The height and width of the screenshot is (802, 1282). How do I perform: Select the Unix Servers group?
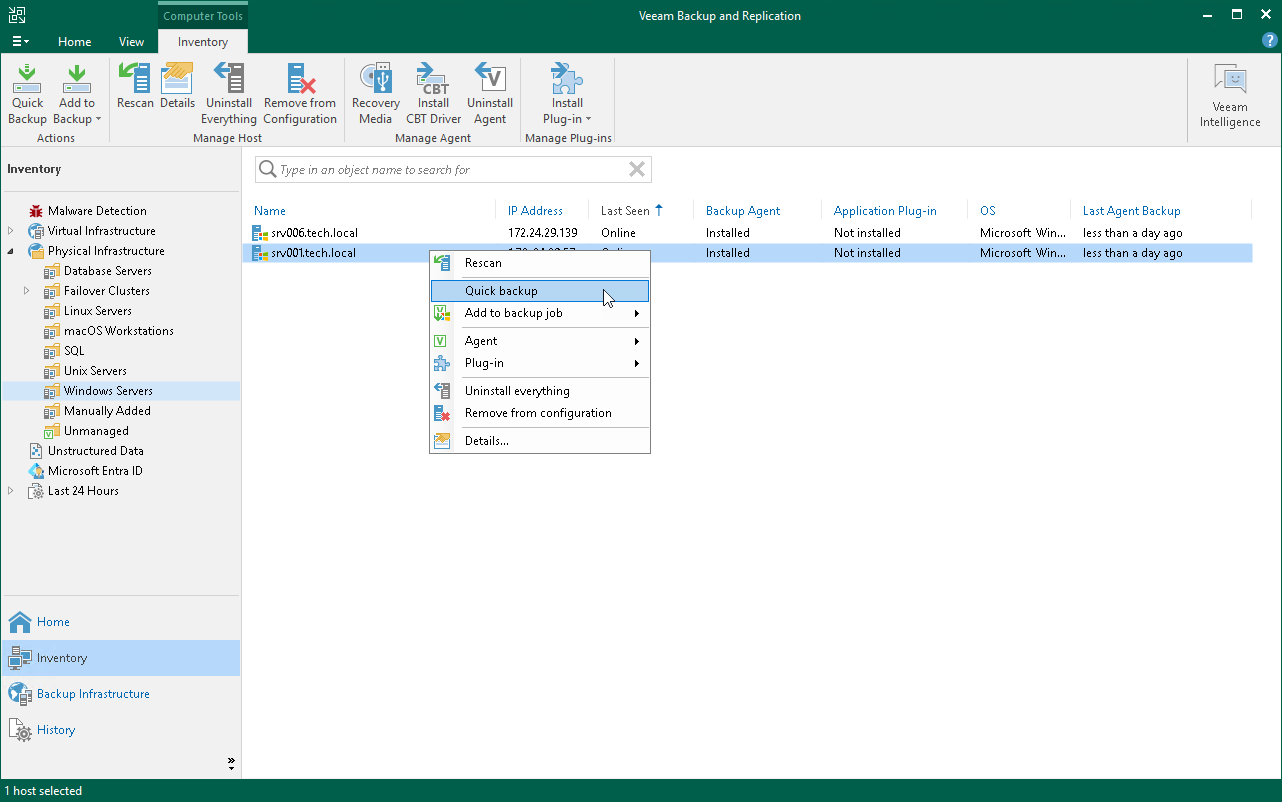point(95,371)
